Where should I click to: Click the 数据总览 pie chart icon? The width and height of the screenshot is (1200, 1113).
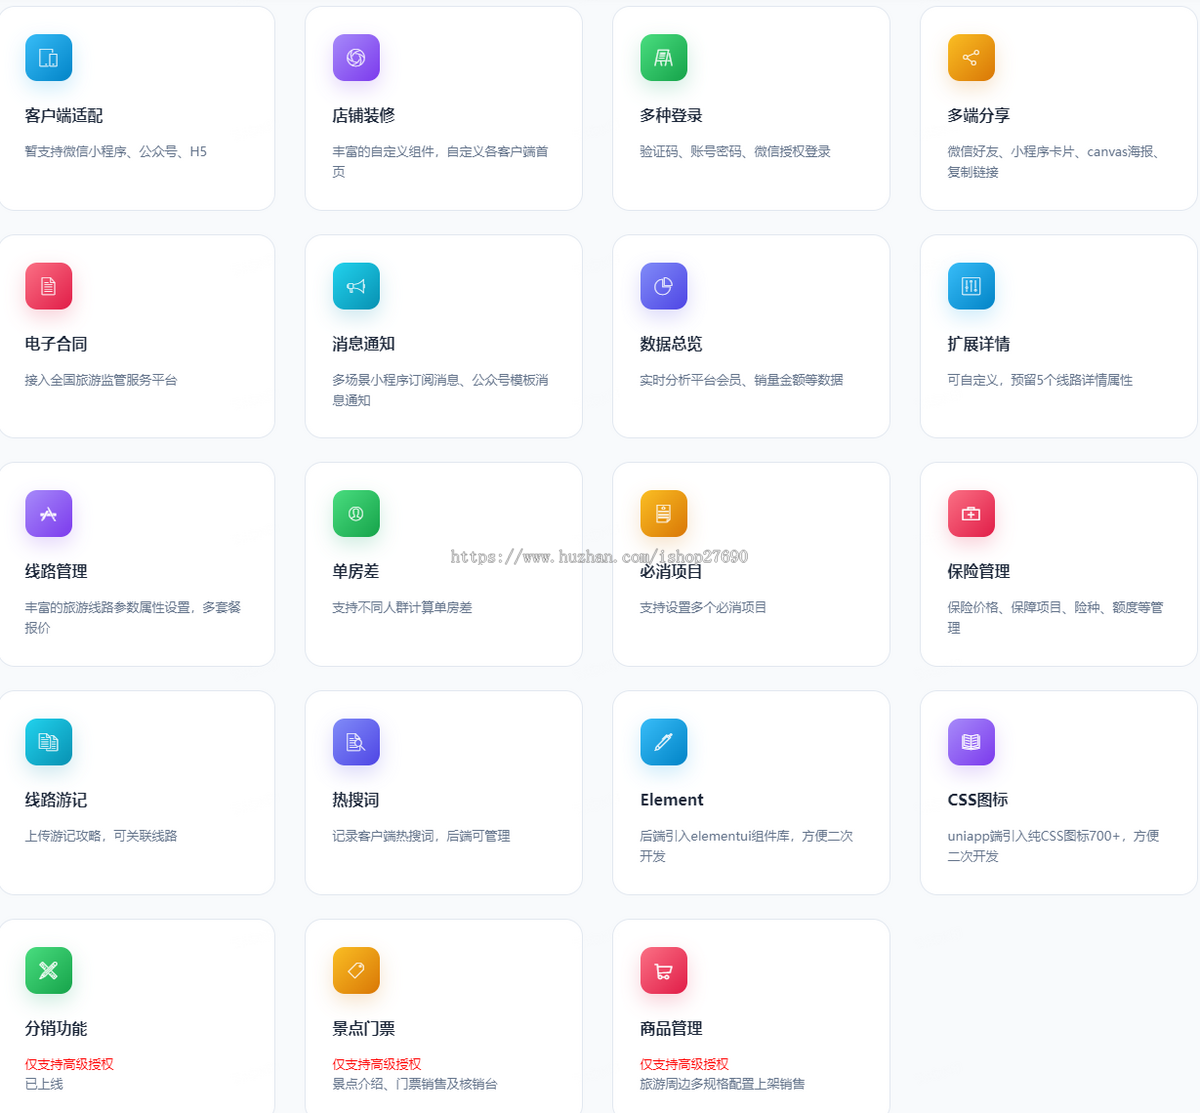click(664, 286)
